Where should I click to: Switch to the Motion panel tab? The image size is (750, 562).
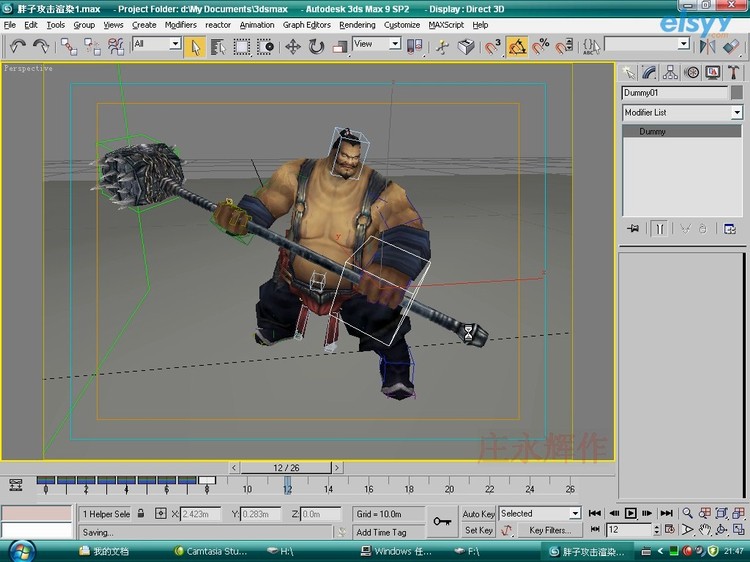coord(691,73)
